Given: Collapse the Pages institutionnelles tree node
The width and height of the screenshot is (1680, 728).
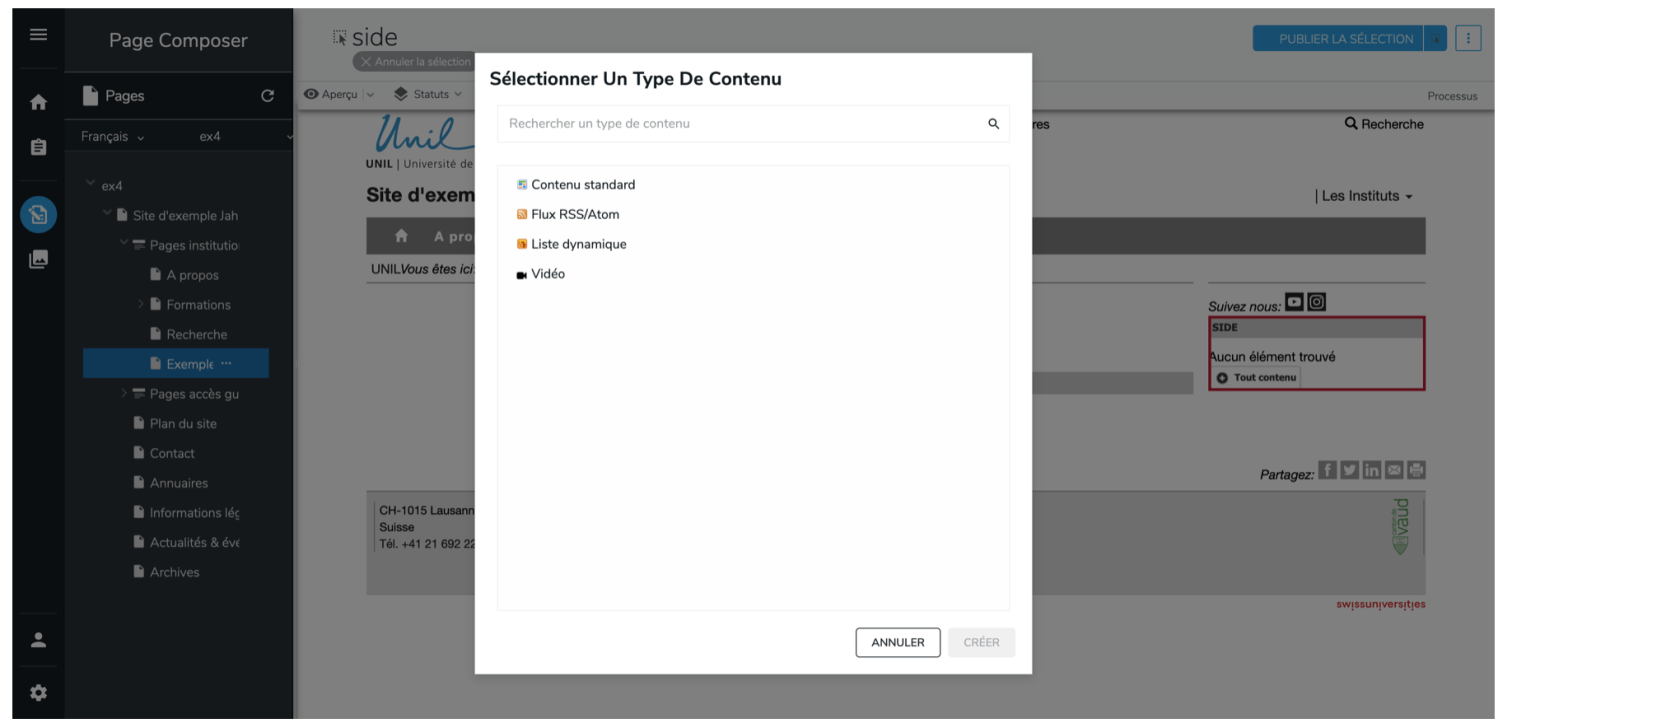Looking at the screenshot, I should pyautogui.click(x=124, y=243).
